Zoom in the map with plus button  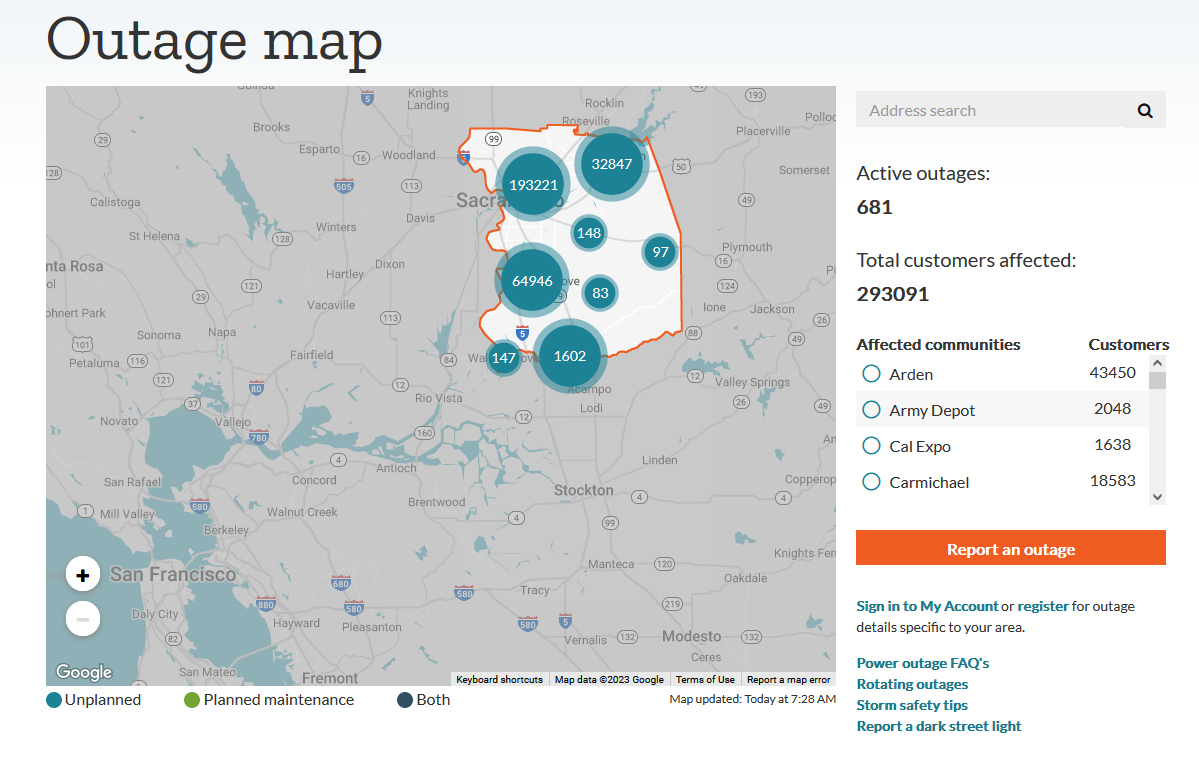83,575
